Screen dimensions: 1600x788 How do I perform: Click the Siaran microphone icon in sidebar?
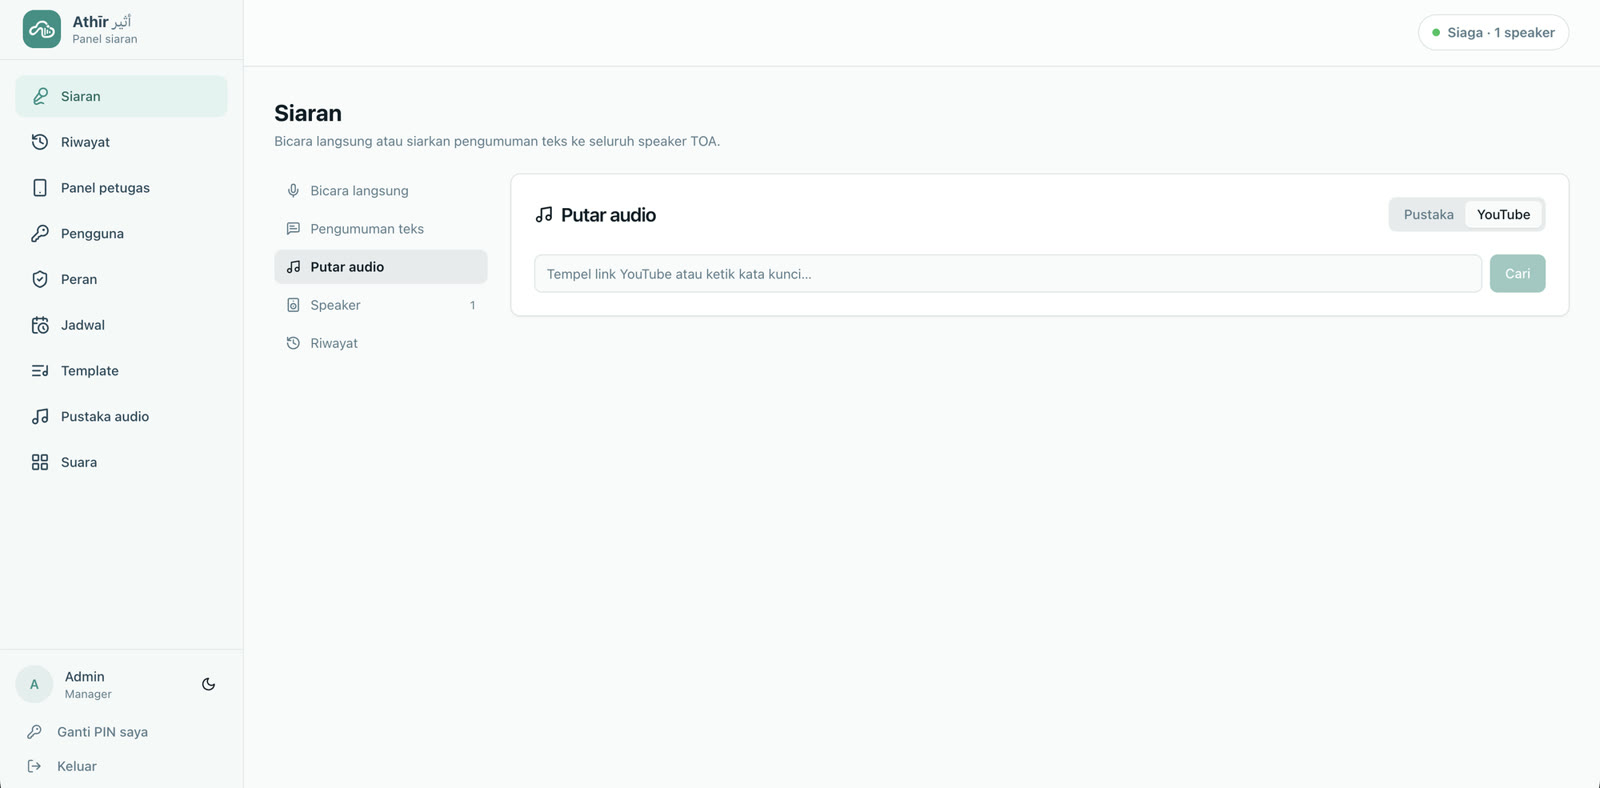40,96
